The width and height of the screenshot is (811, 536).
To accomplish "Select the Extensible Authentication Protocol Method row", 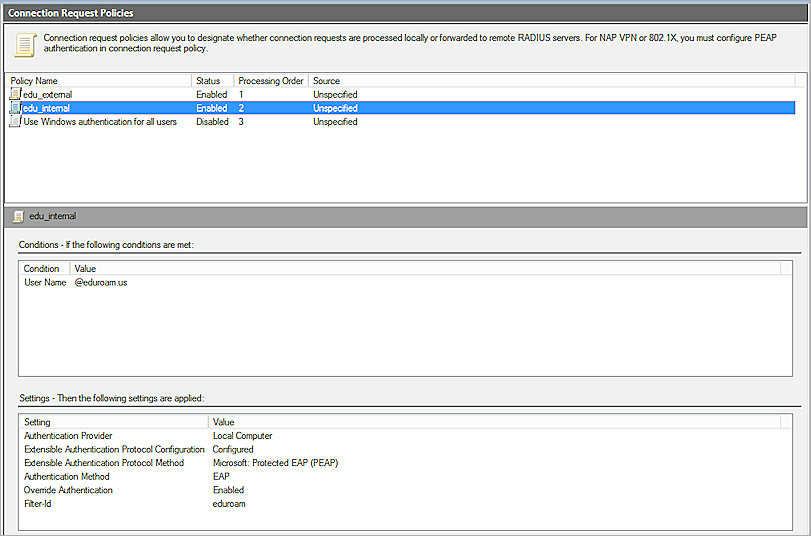I will click(x=104, y=463).
